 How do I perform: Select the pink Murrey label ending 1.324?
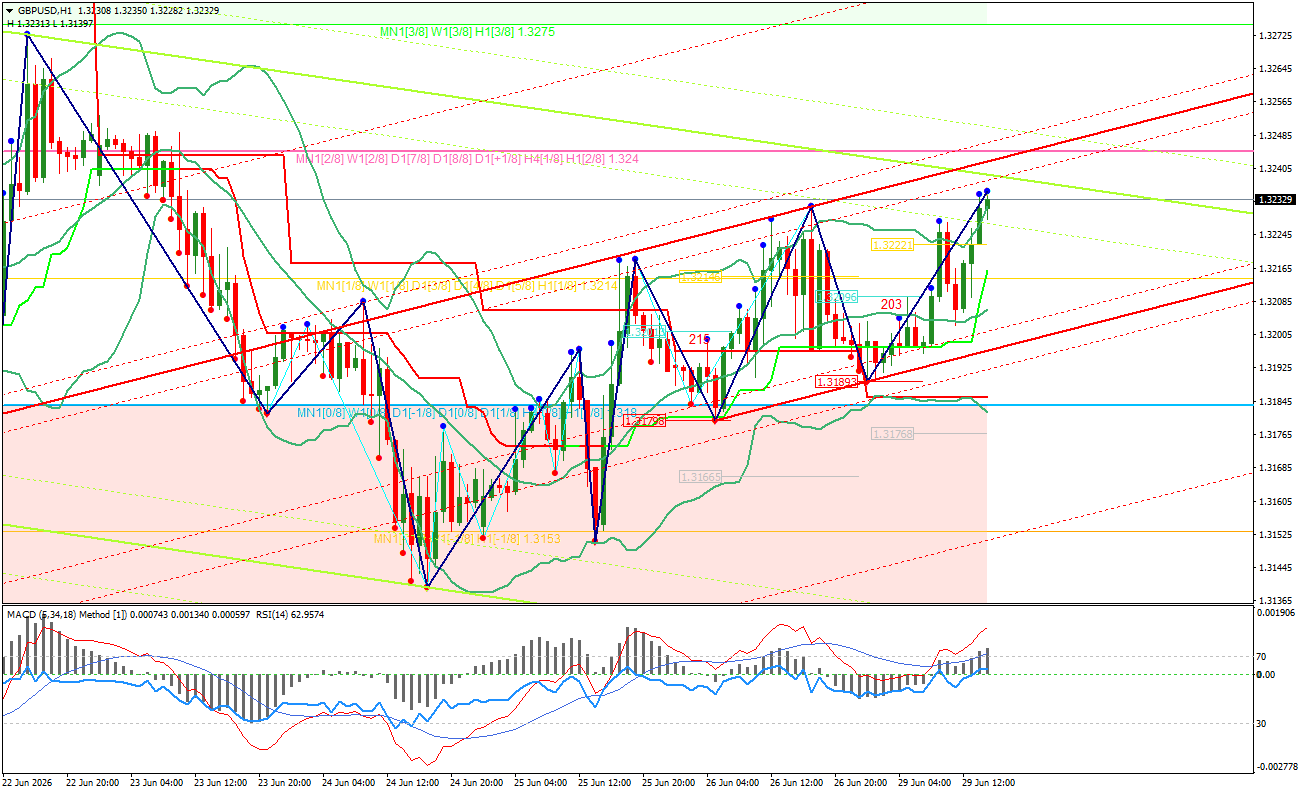pos(467,159)
